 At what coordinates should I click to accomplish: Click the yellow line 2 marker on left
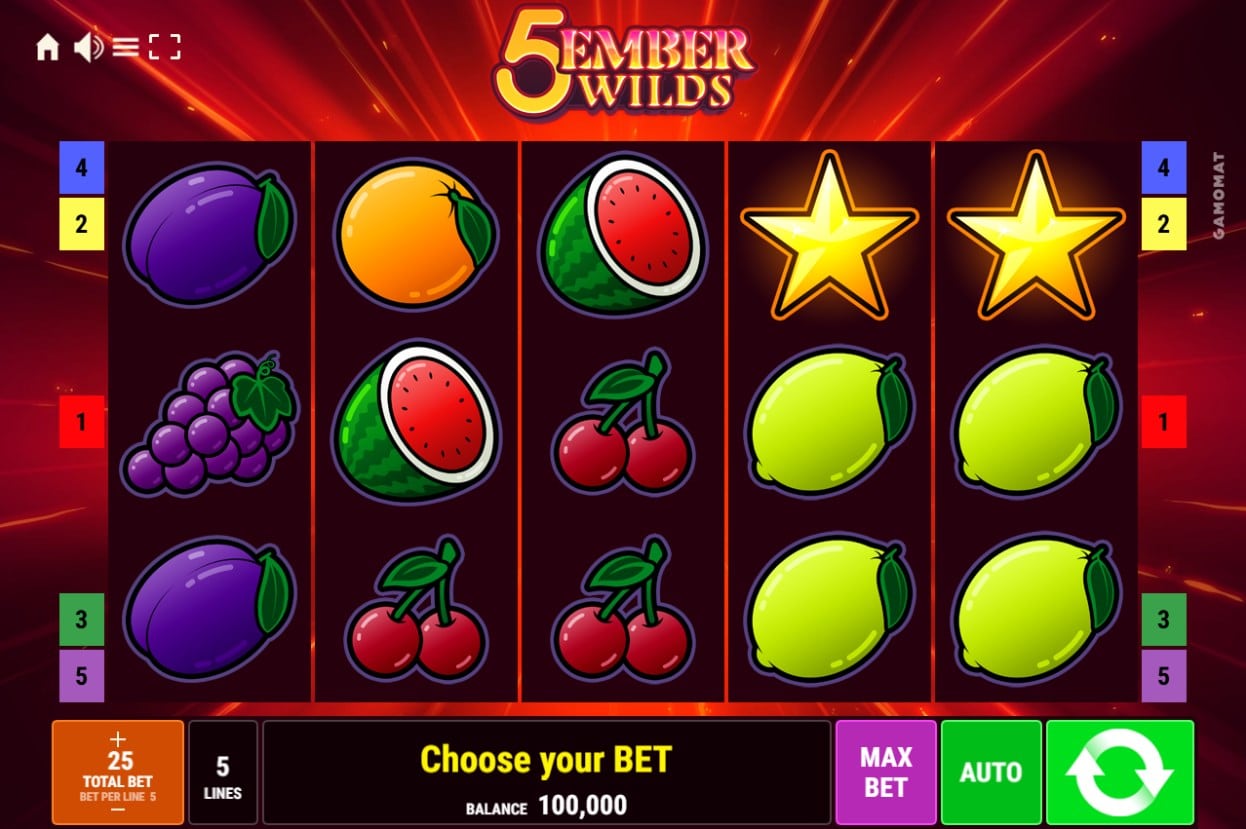pos(81,223)
